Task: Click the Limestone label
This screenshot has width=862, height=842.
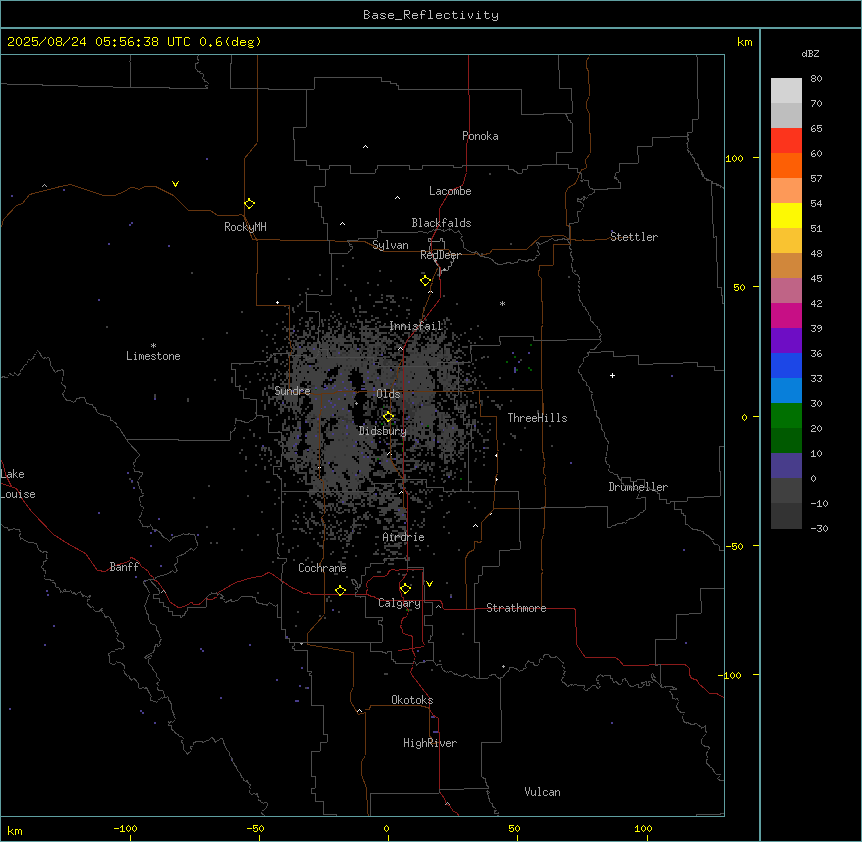Action: (x=153, y=356)
